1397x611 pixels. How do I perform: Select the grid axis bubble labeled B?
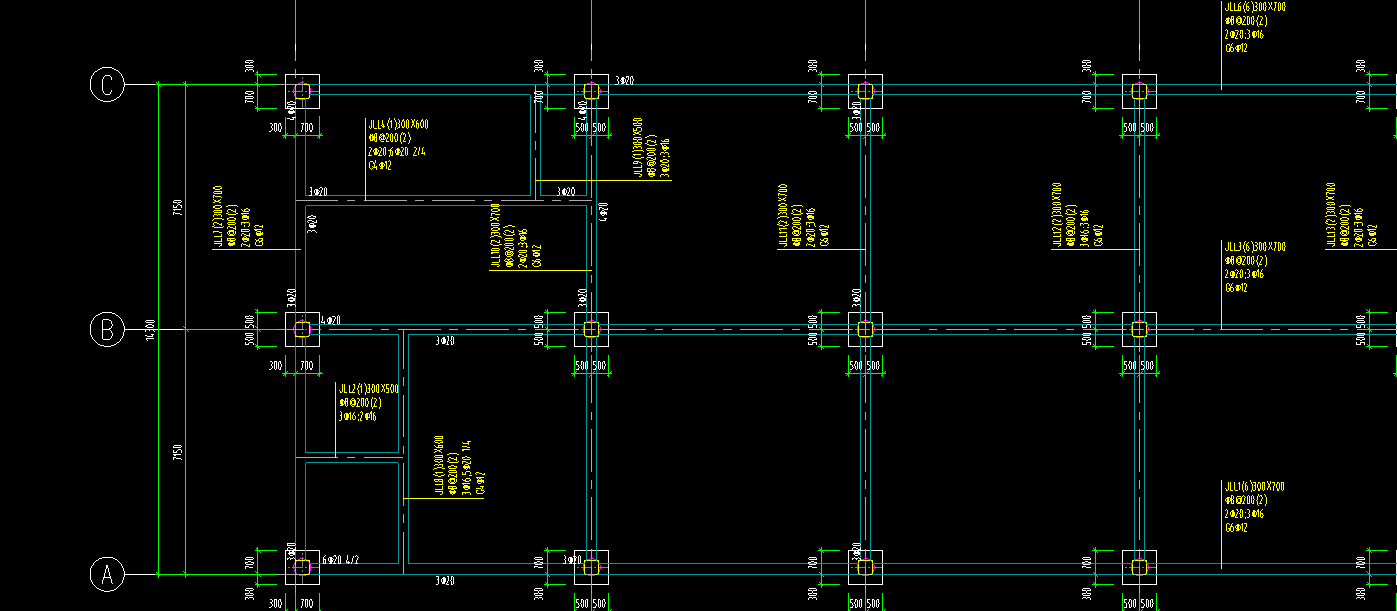(x=107, y=329)
